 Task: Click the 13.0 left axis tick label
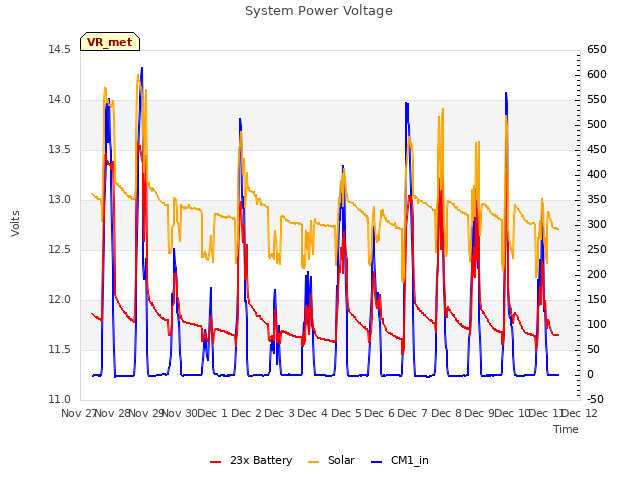(59, 200)
